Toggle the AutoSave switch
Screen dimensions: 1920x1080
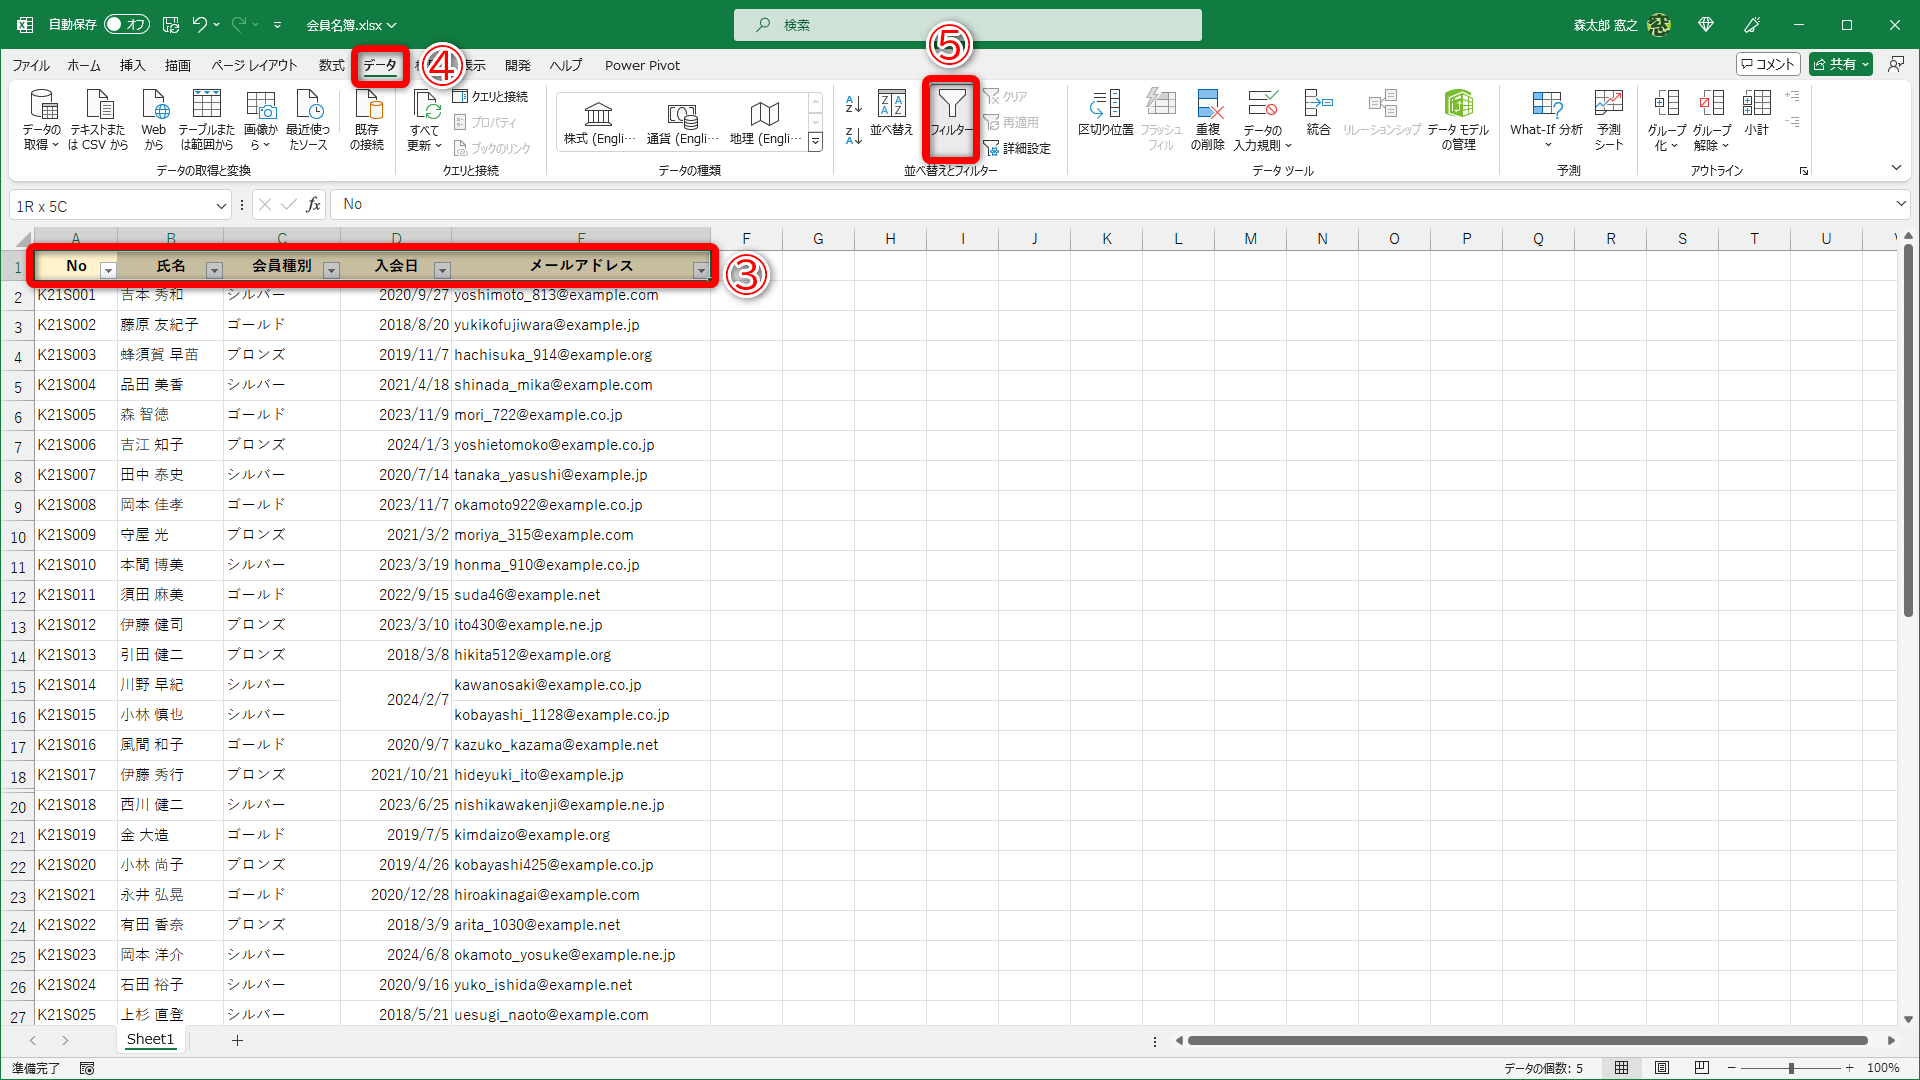[x=126, y=24]
